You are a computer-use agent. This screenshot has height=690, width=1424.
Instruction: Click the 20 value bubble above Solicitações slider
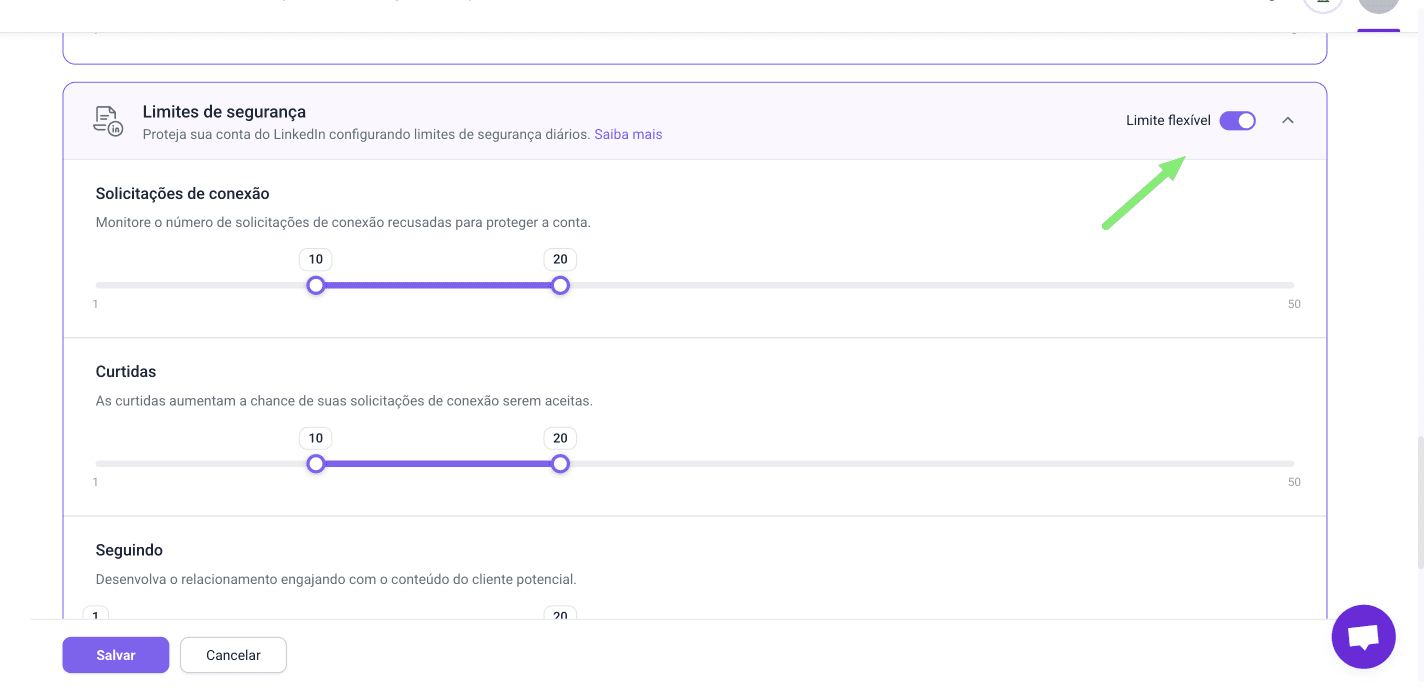point(560,260)
